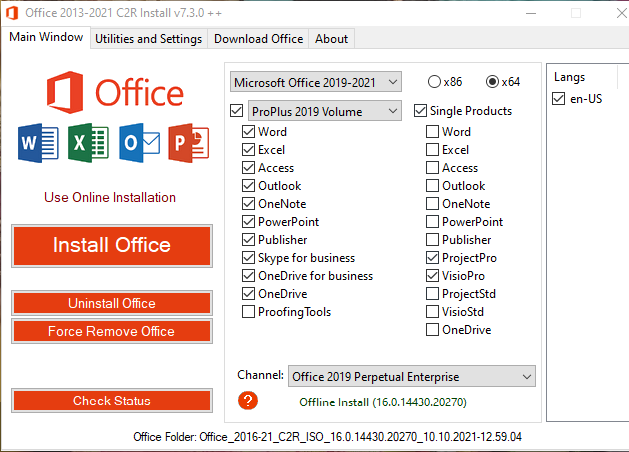This screenshot has width=629, height=452.
Task: Check Excel under Single Products
Action: pos(432,150)
